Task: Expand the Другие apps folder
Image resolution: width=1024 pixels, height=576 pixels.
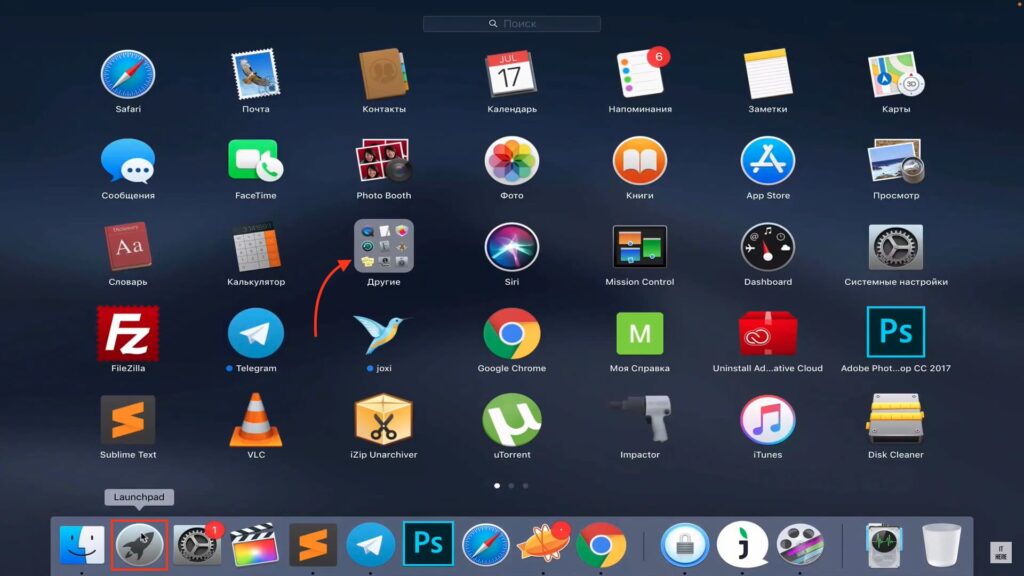Action: (383, 246)
